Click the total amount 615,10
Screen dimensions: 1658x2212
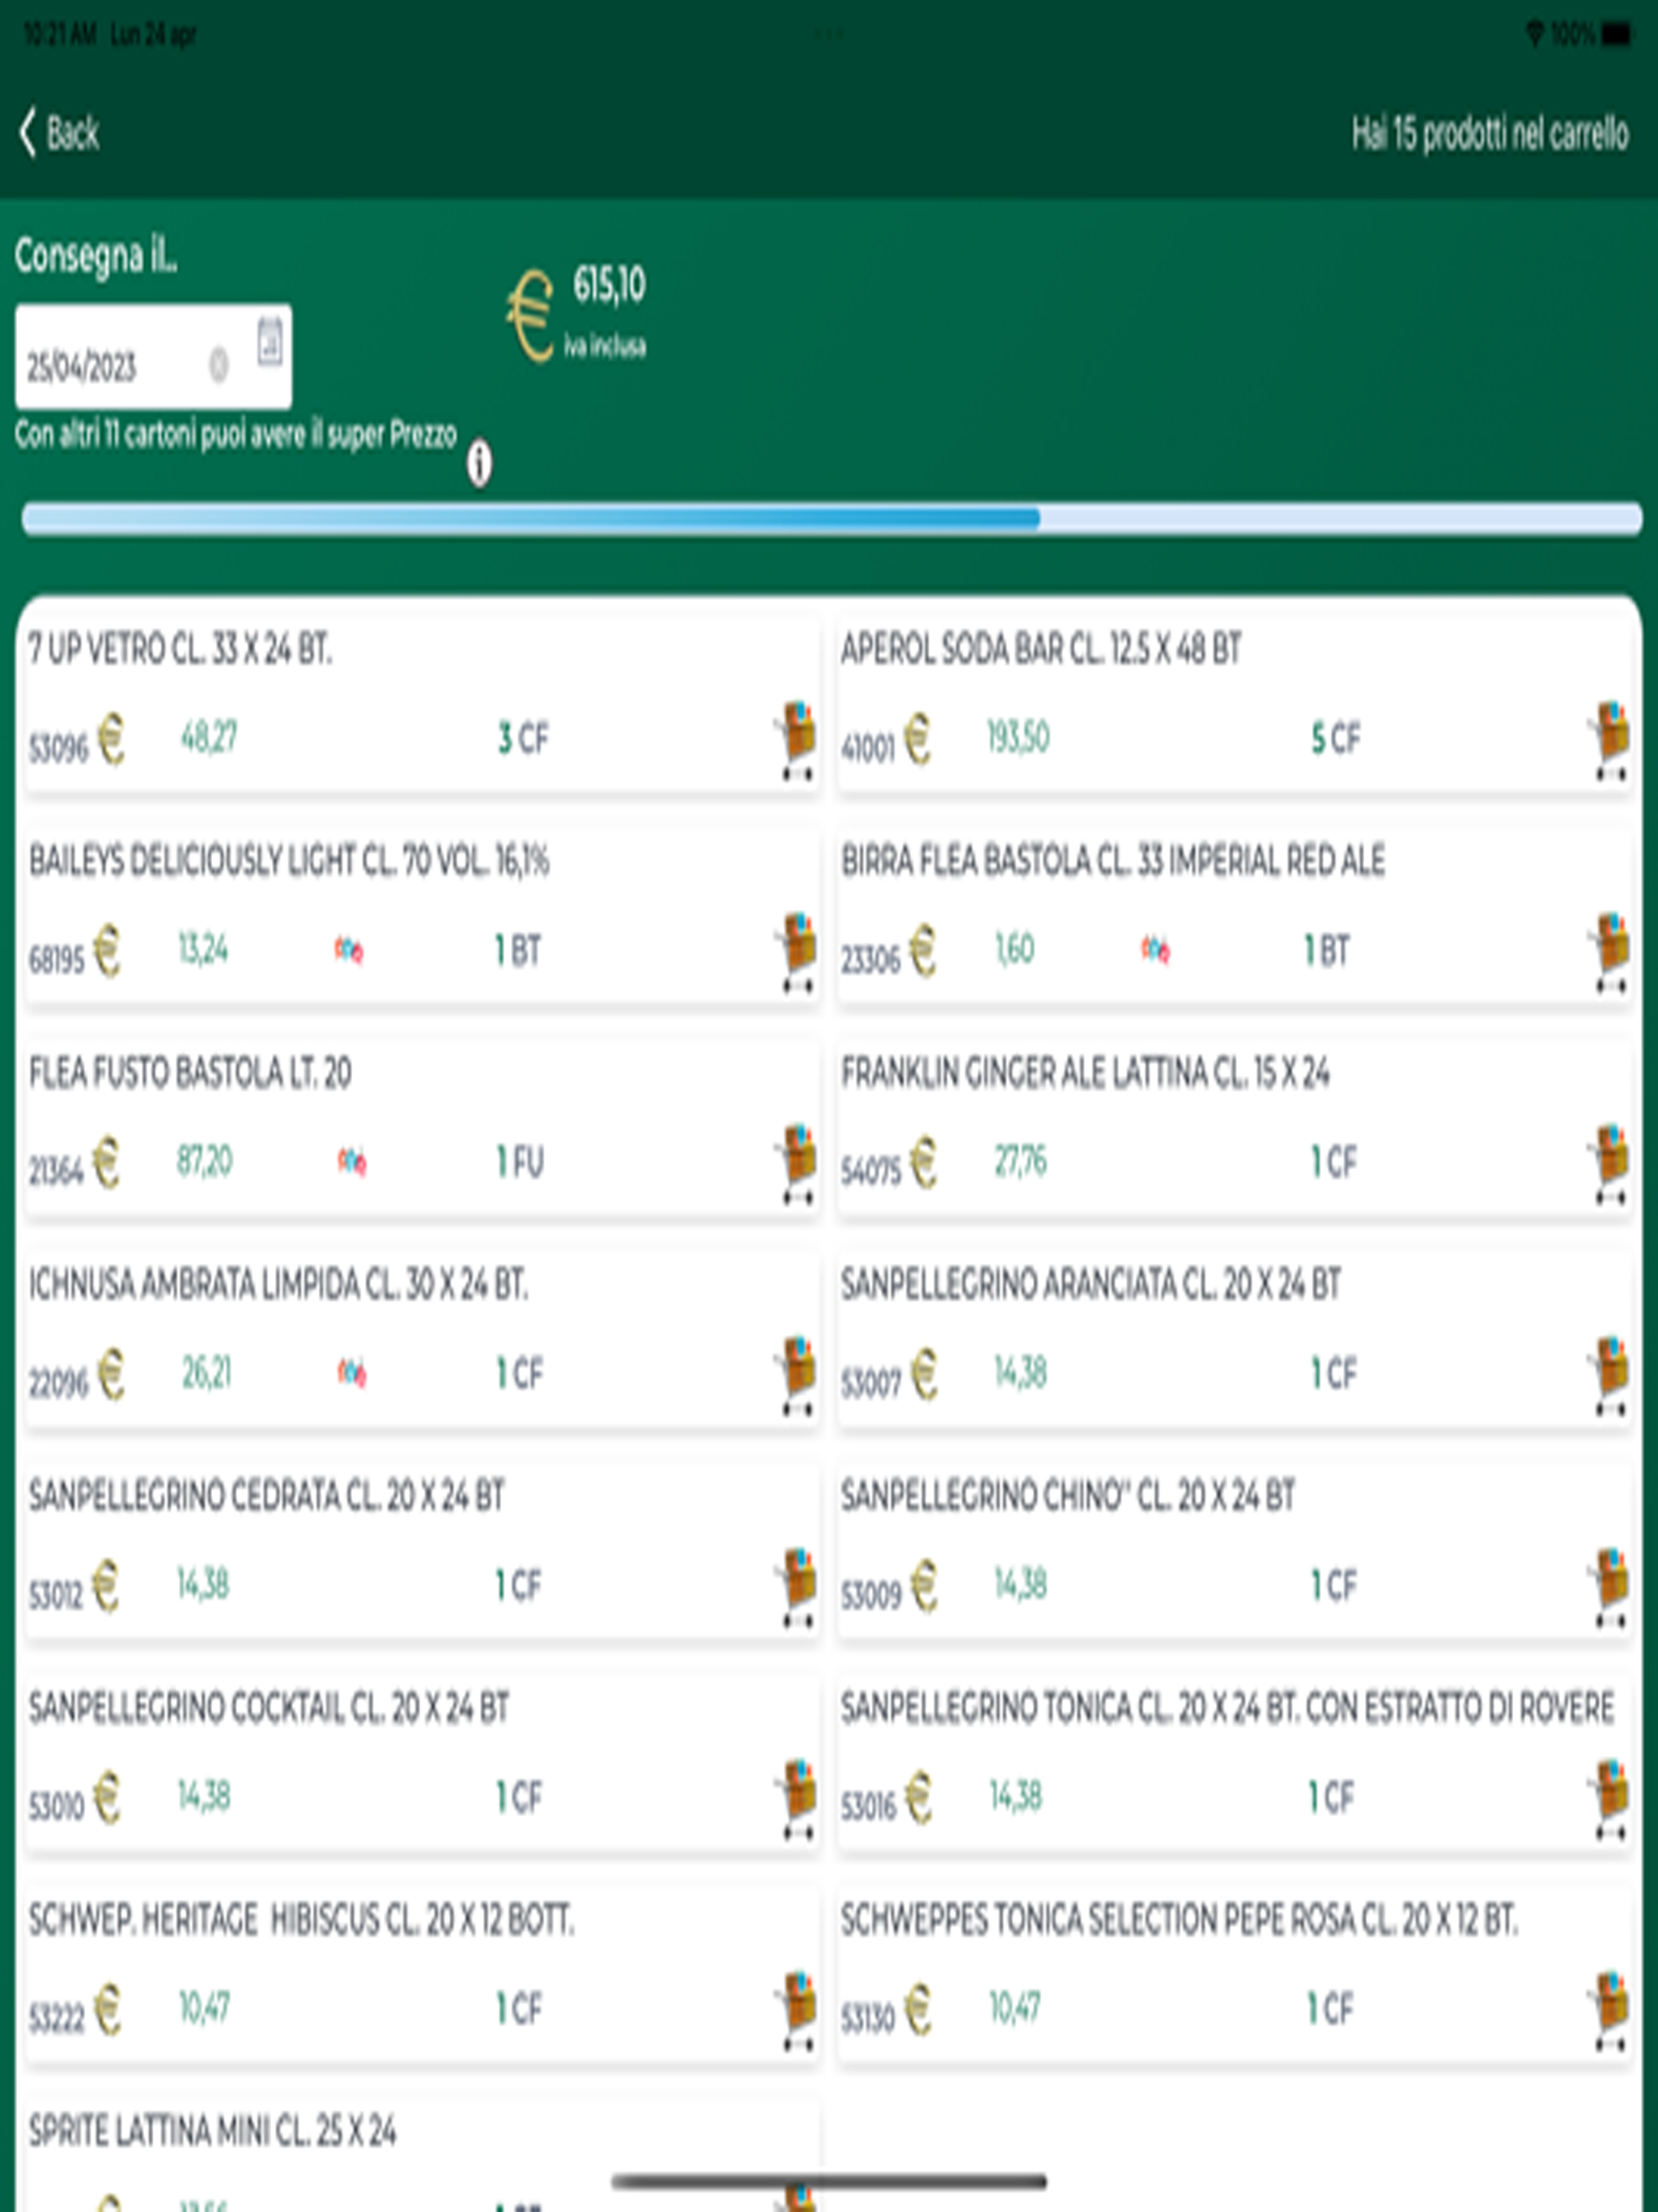tap(609, 285)
